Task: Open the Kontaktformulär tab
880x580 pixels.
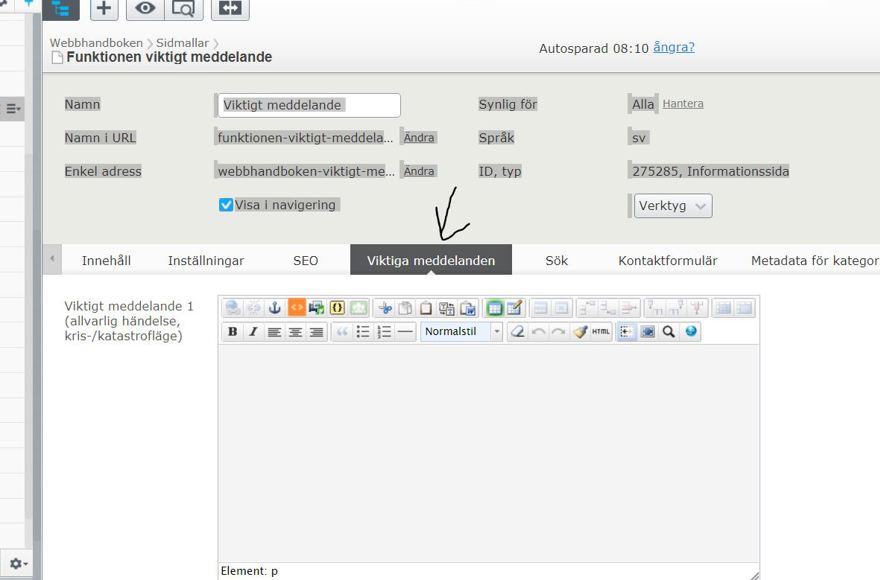Action: pyautogui.click(x=667, y=260)
